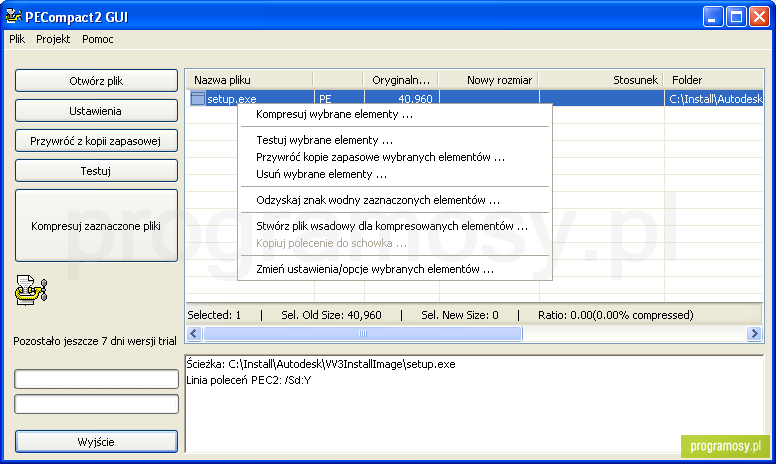Choose Zmień ustawienia/opcje wybranych elementów
This screenshot has width=776, height=464.
tap(394, 269)
